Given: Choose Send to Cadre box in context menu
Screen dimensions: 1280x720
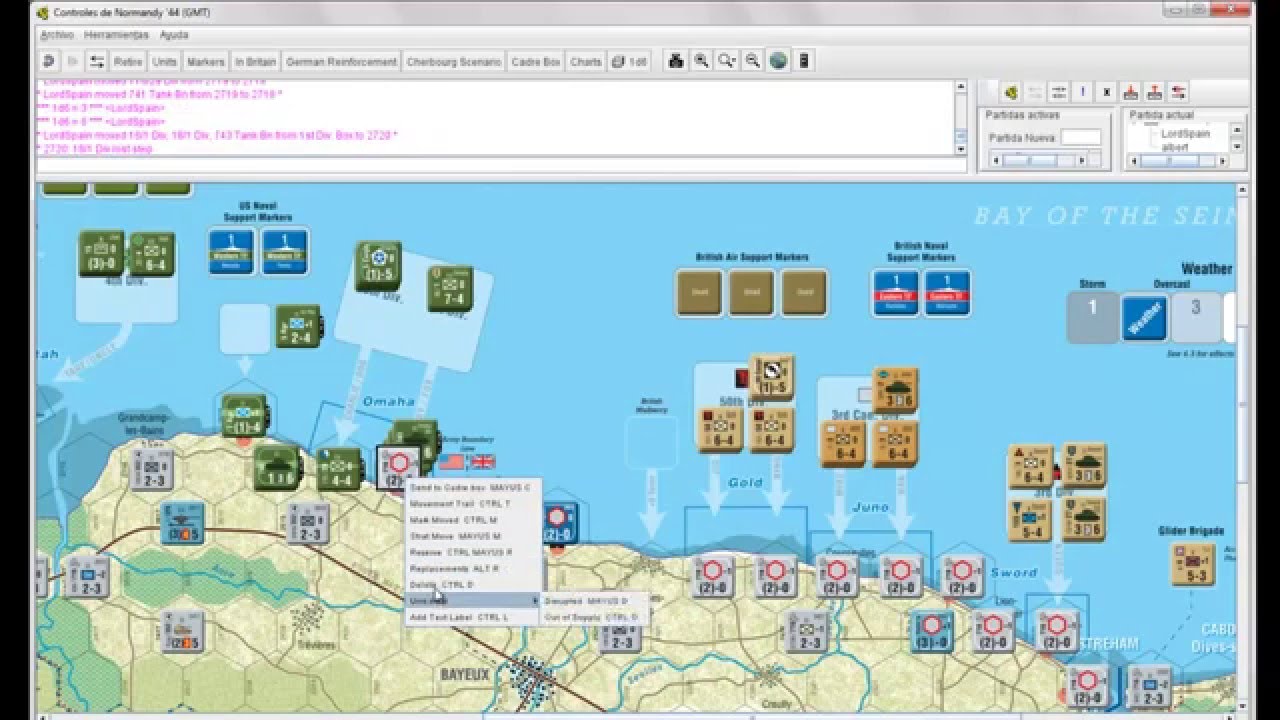Looking at the screenshot, I should pos(472,487).
